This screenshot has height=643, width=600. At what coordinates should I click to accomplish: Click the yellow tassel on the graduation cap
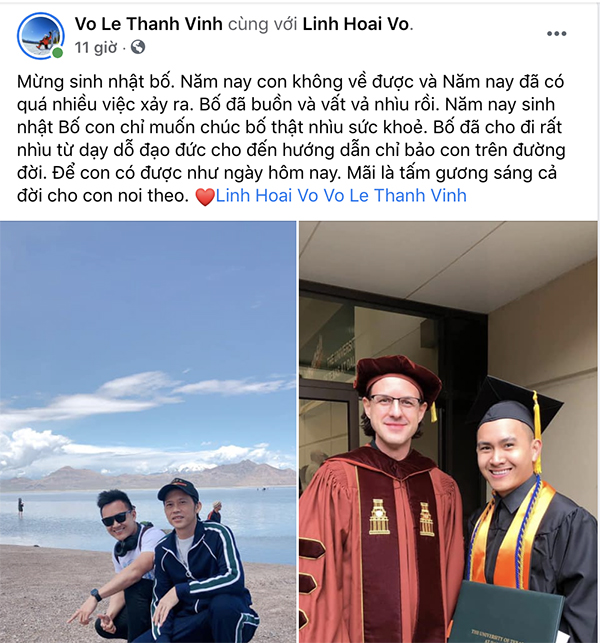point(536,431)
